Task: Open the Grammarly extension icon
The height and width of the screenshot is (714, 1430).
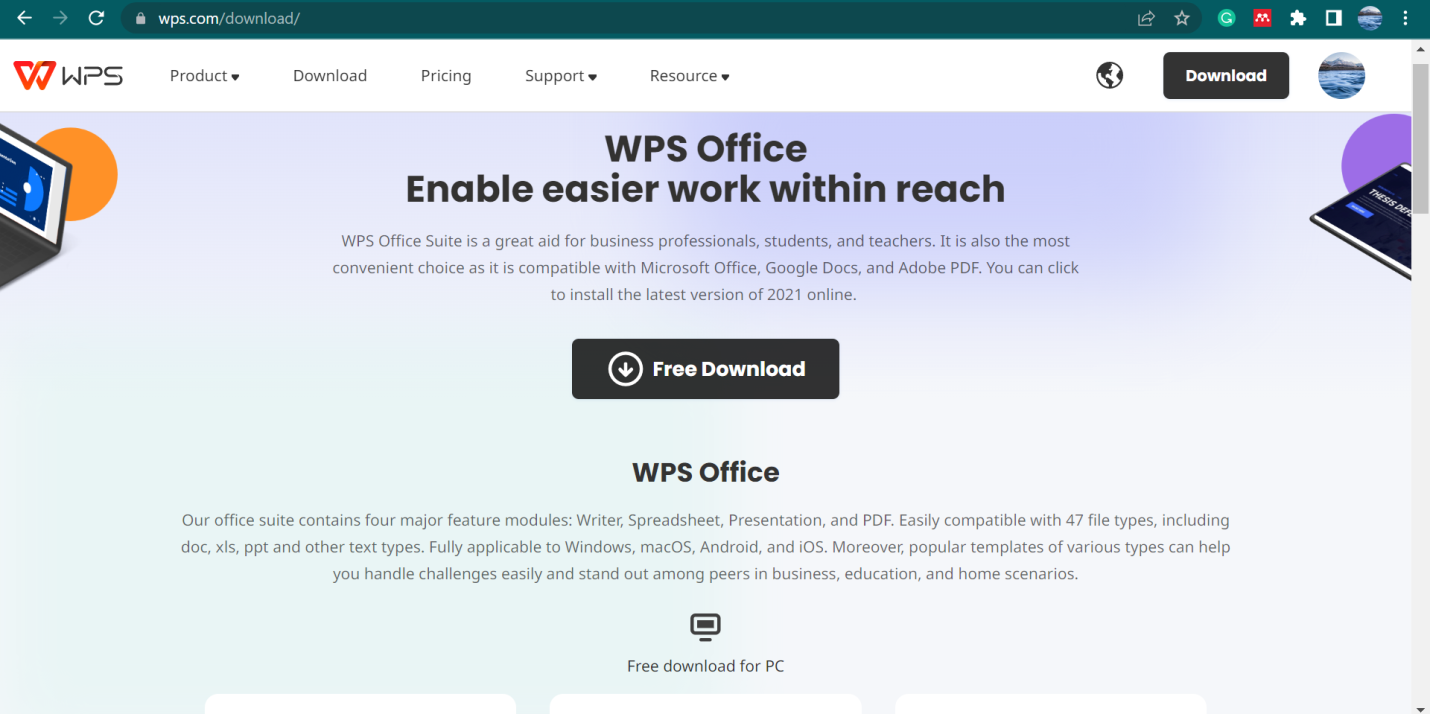Action: tap(1226, 18)
